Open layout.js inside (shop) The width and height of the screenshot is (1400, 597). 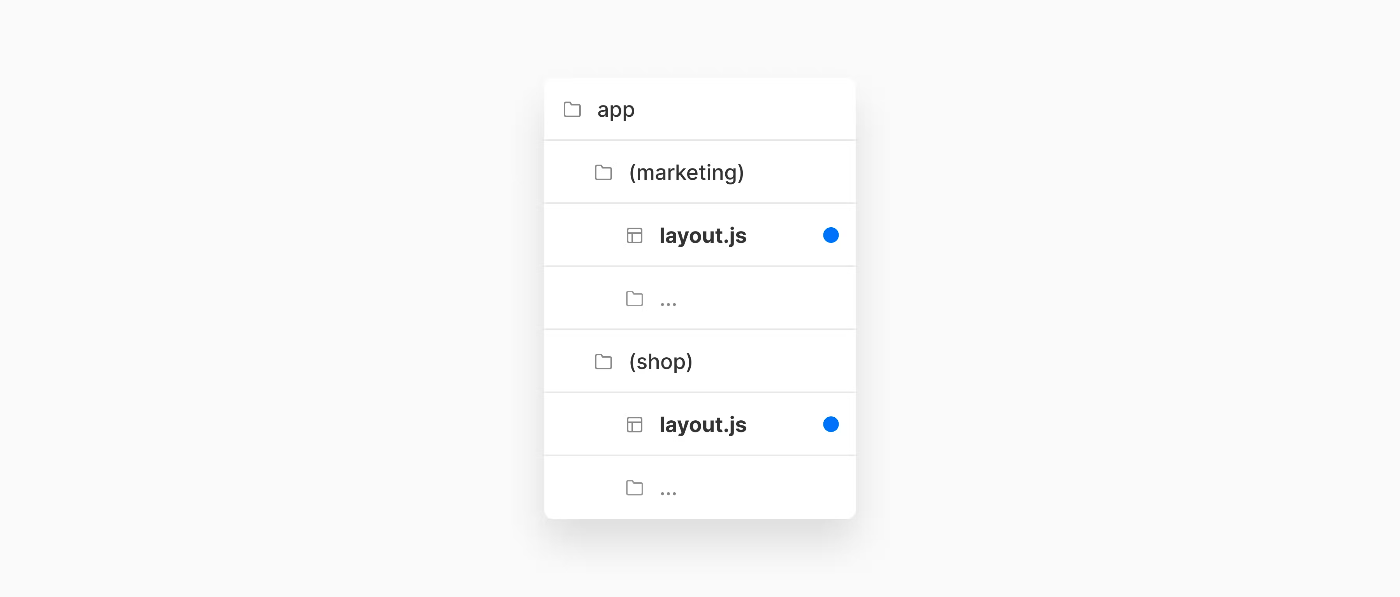(703, 425)
